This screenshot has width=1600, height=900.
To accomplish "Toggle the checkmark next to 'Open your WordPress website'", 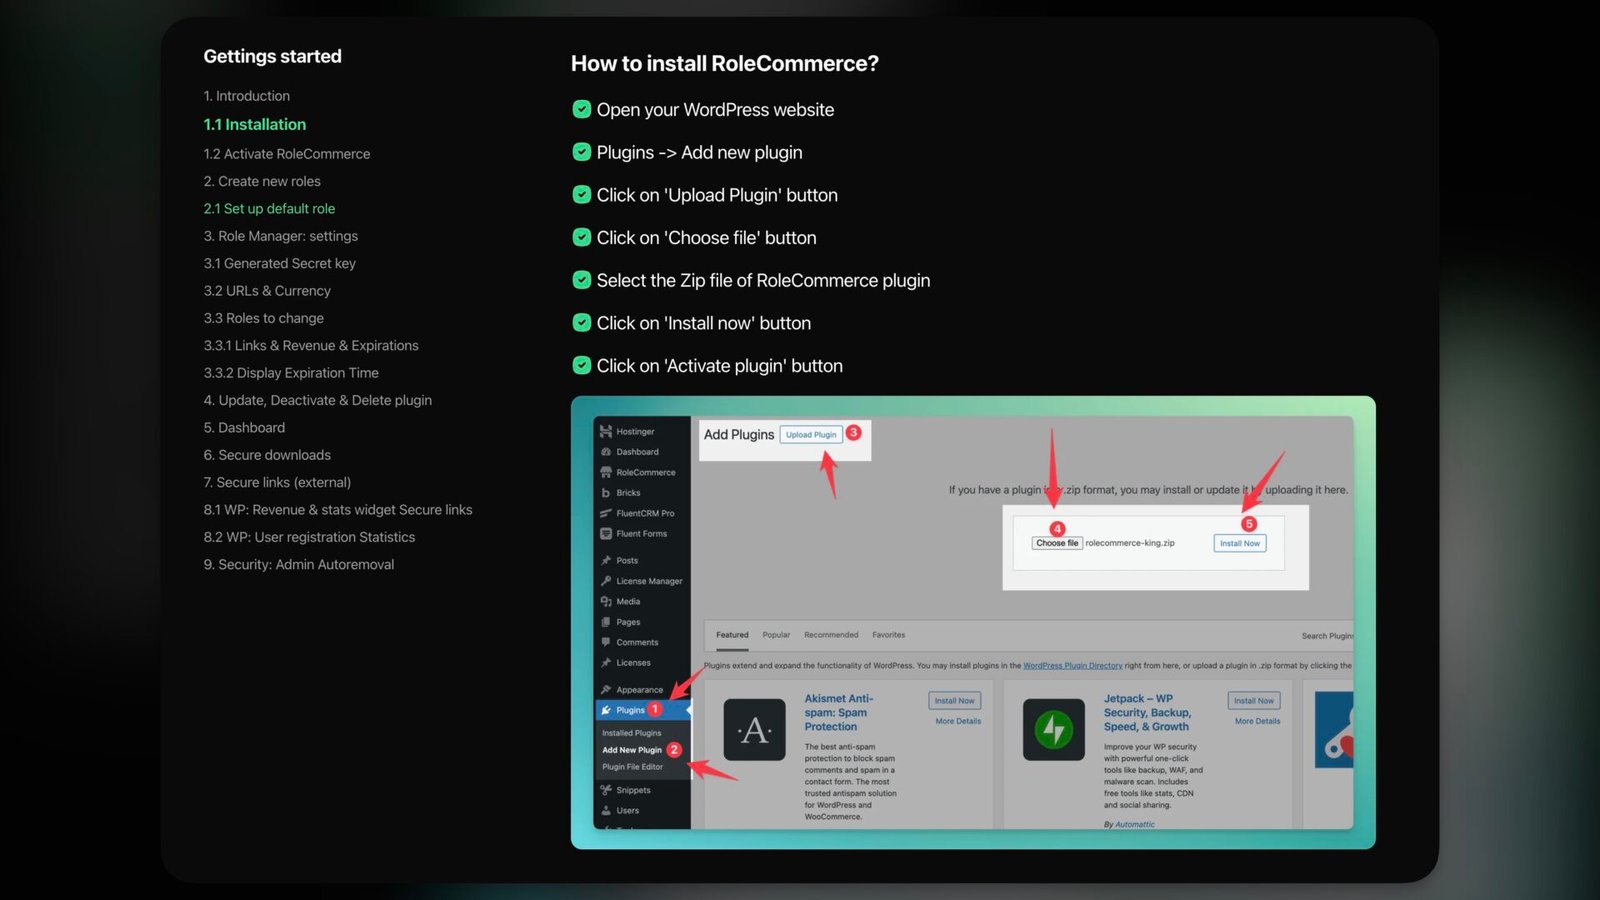I will 582,109.
